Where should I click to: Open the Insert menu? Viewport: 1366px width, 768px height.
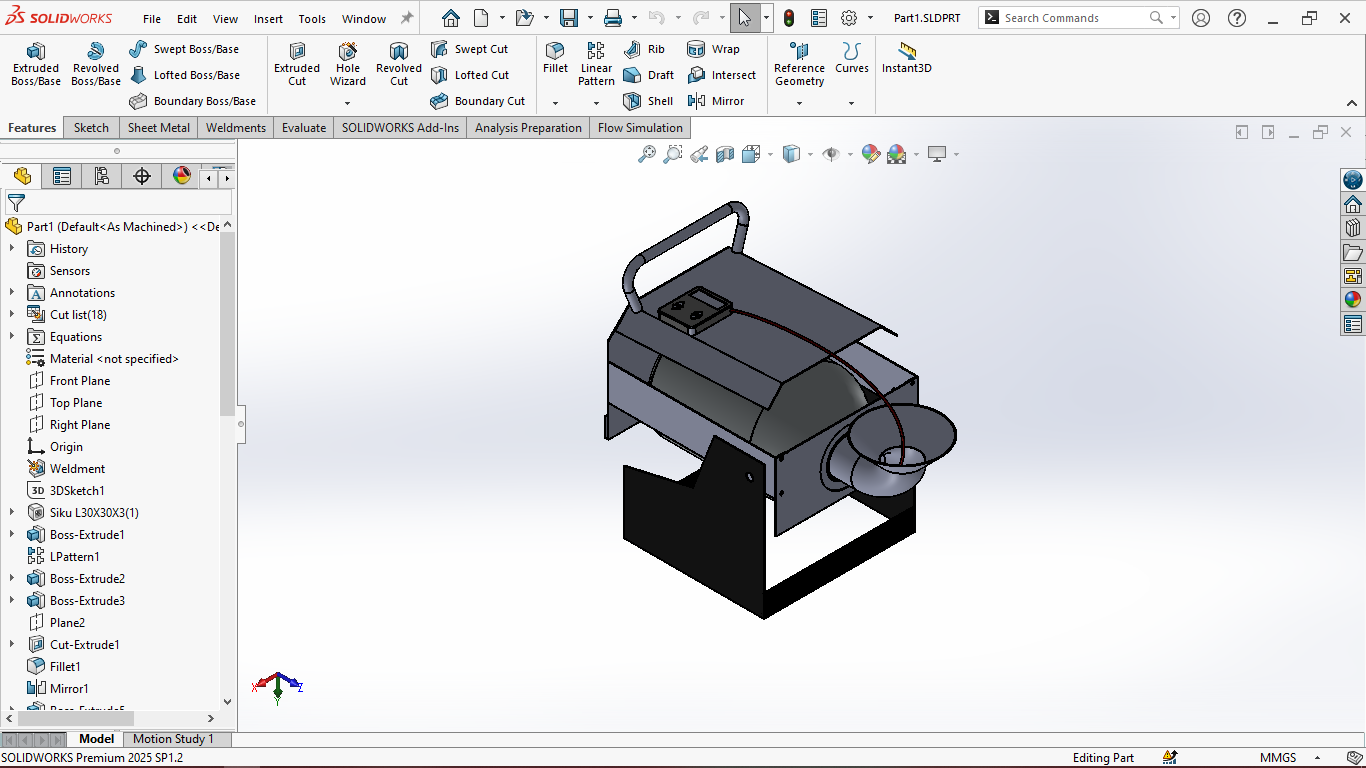tap(268, 19)
